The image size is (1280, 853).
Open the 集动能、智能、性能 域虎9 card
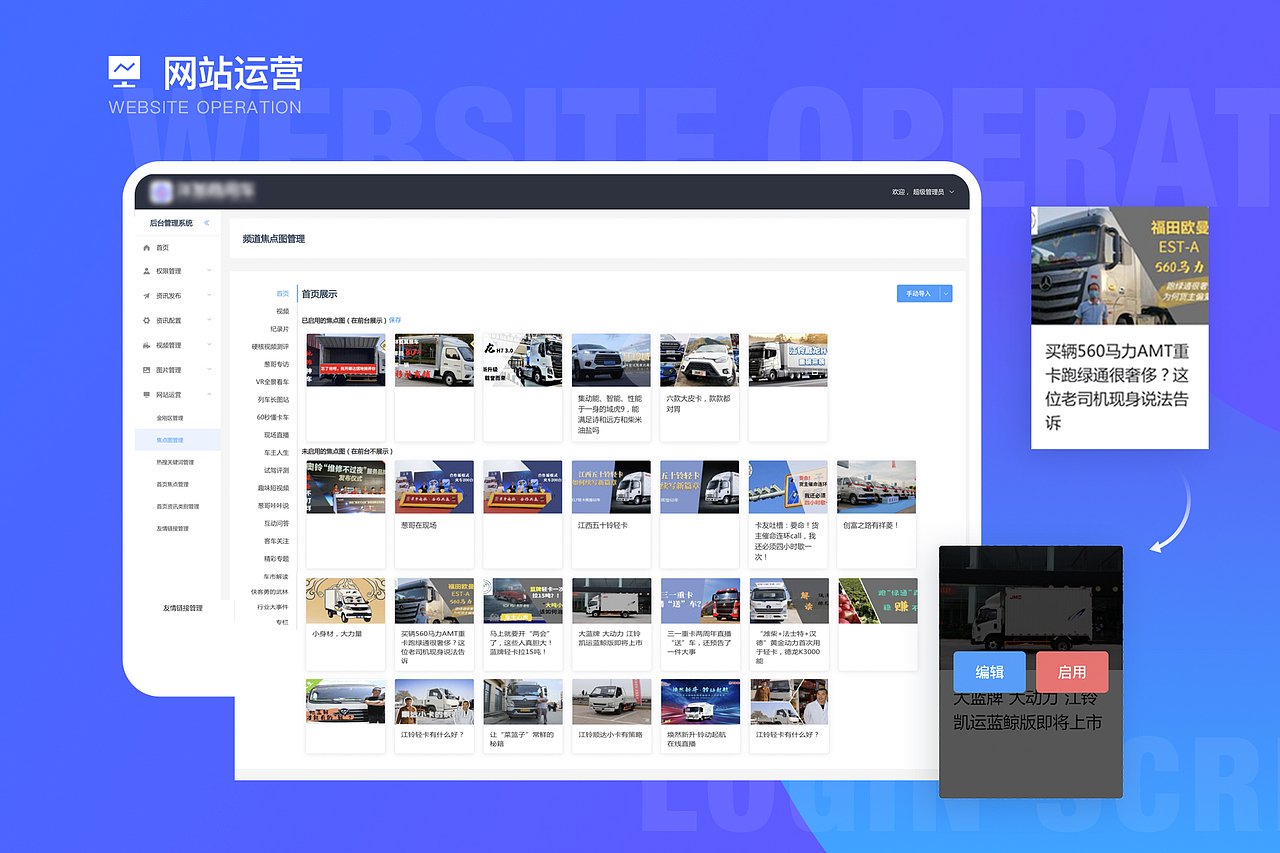coord(611,388)
